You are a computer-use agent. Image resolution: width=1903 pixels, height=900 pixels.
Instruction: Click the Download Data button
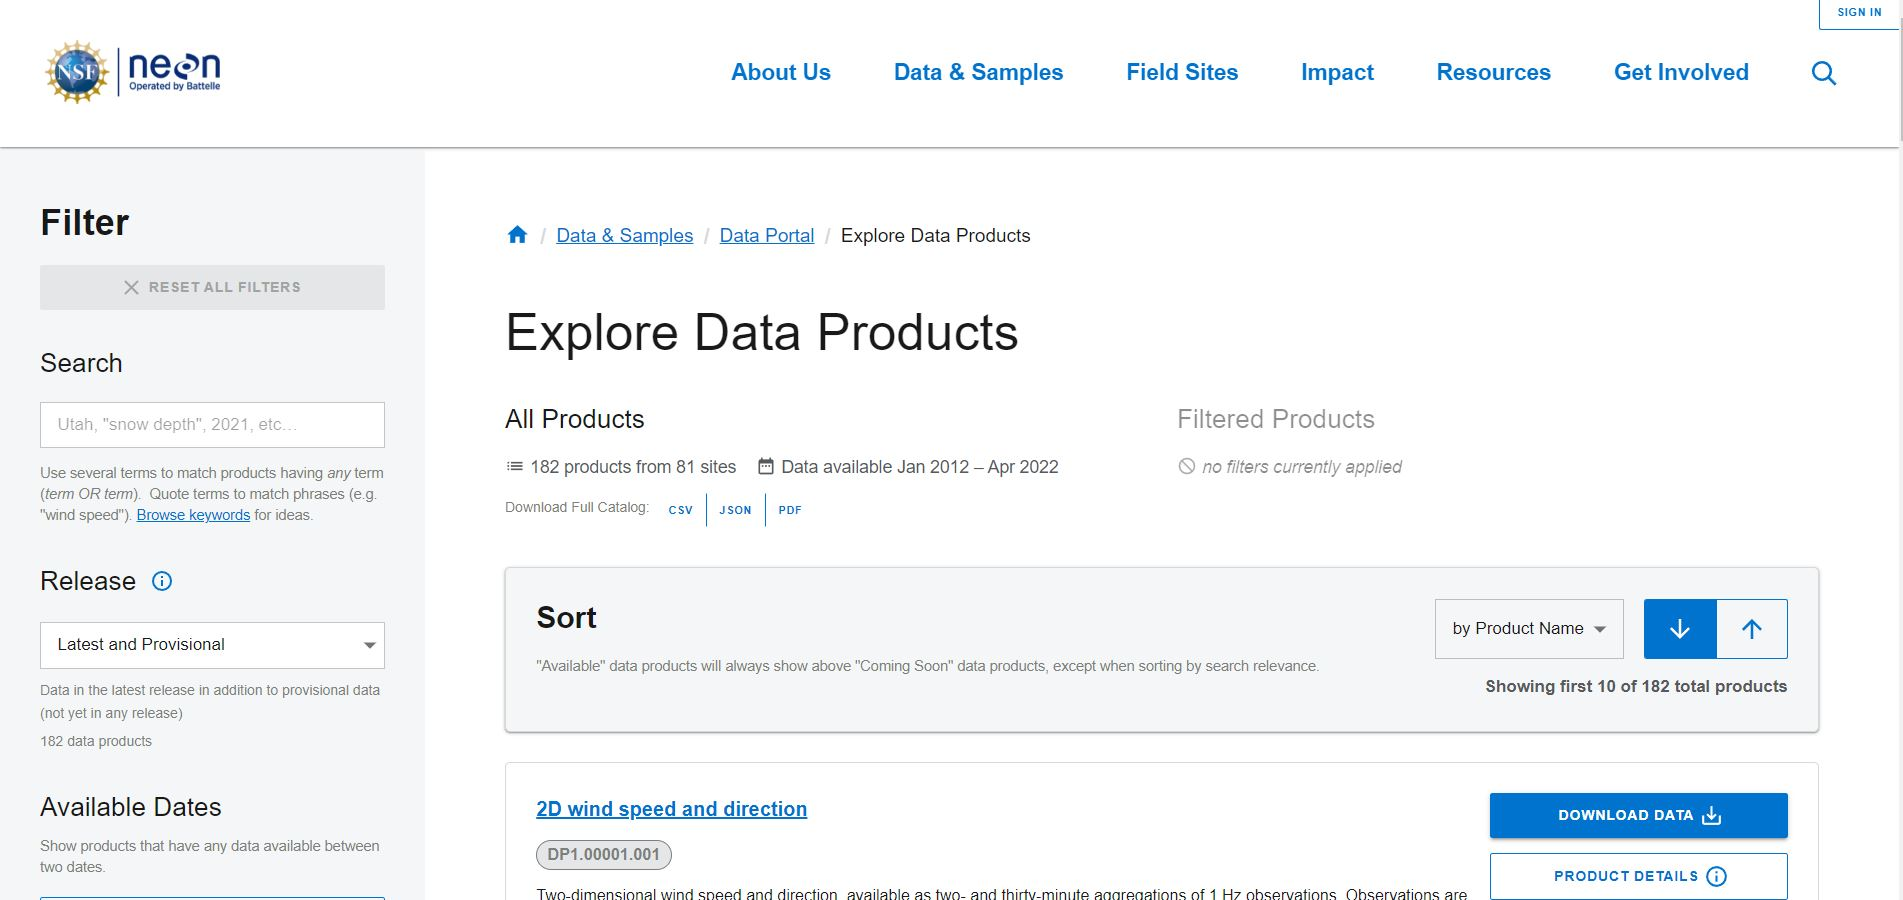pyautogui.click(x=1638, y=815)
